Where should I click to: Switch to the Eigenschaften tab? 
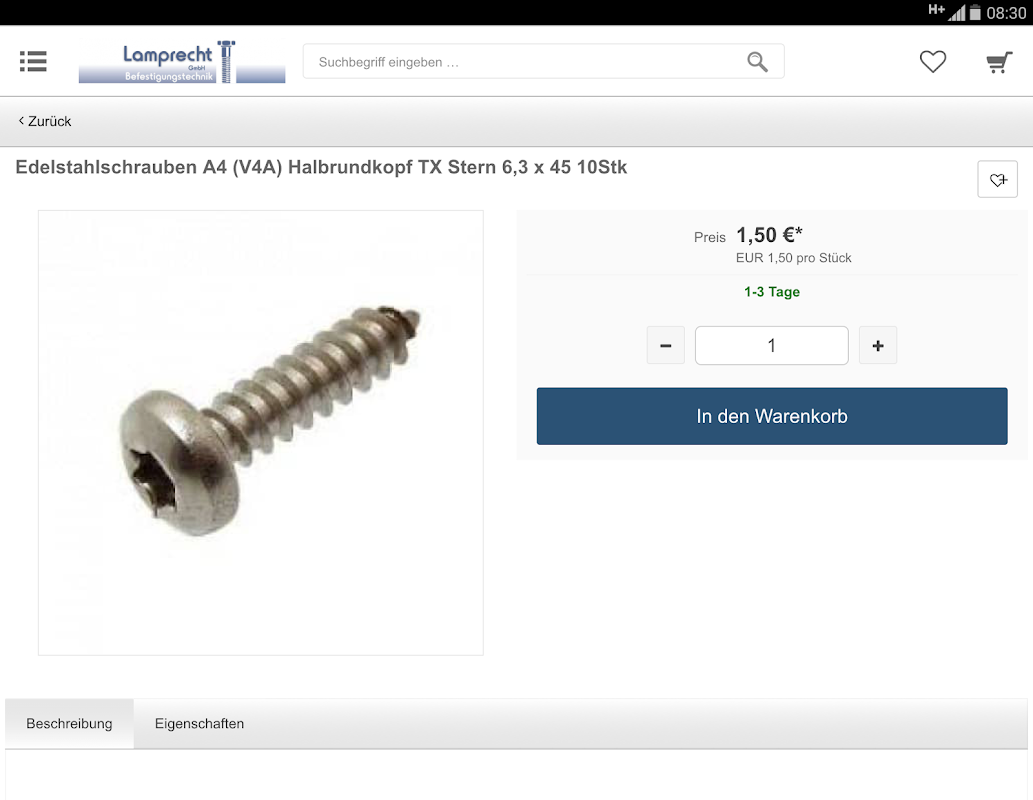tap(199, 724)
